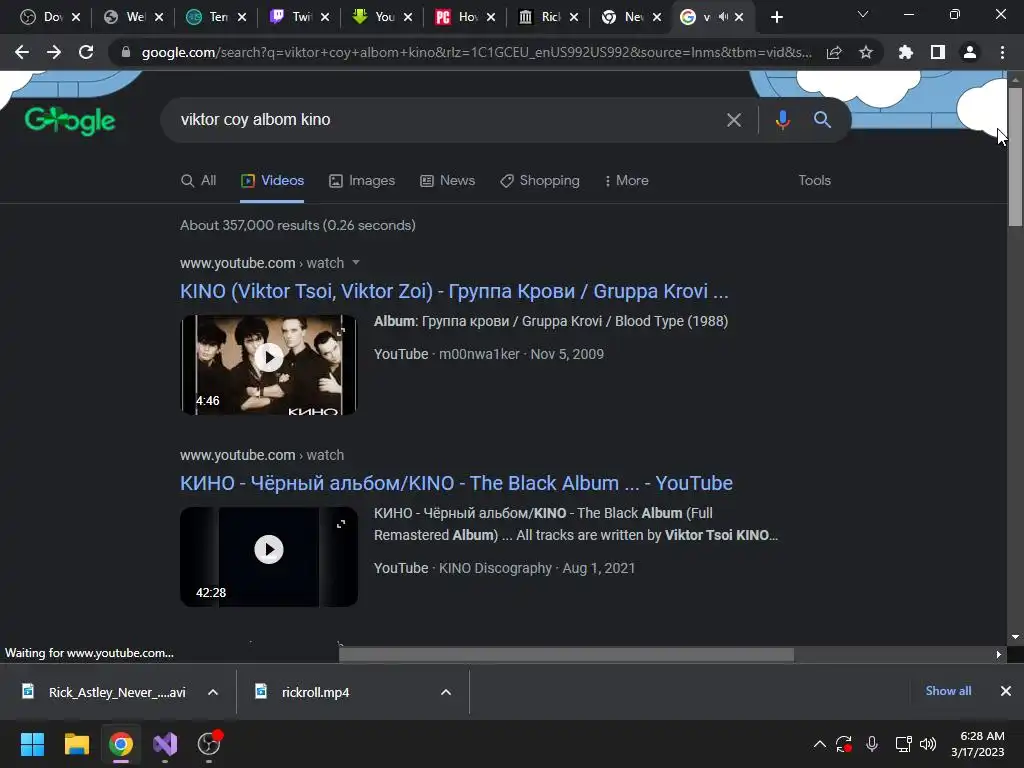This screenshot has height=768, width=1024.
Task: Open the volume control in the system tray
Action: click(927, 744)
